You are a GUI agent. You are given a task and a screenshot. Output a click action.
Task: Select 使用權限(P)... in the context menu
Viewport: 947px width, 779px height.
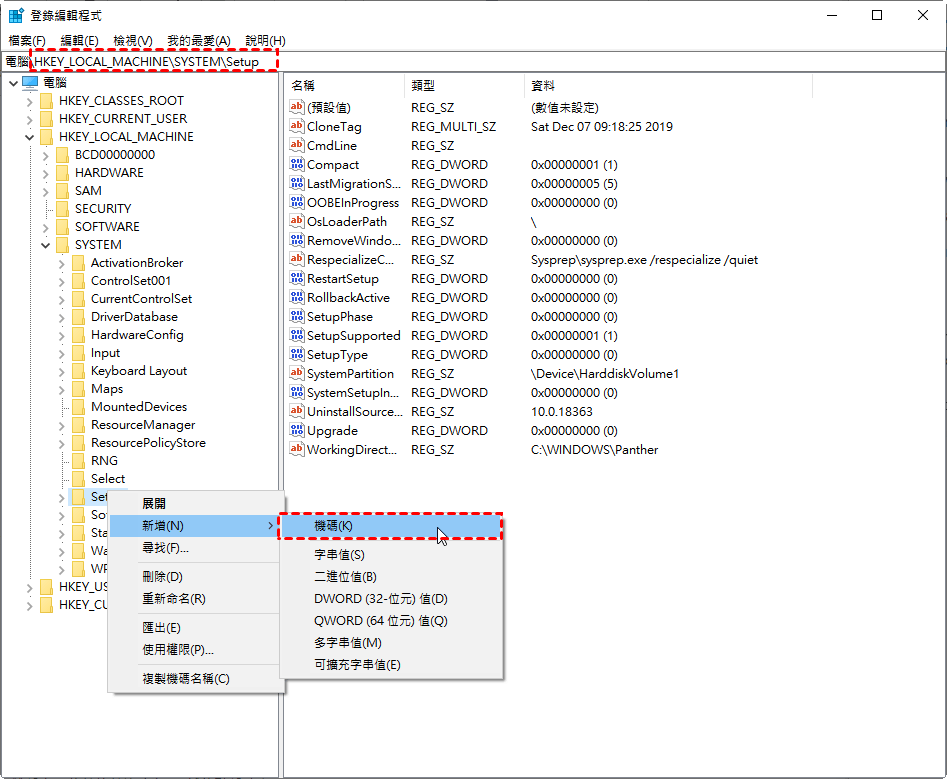point(194,650)
